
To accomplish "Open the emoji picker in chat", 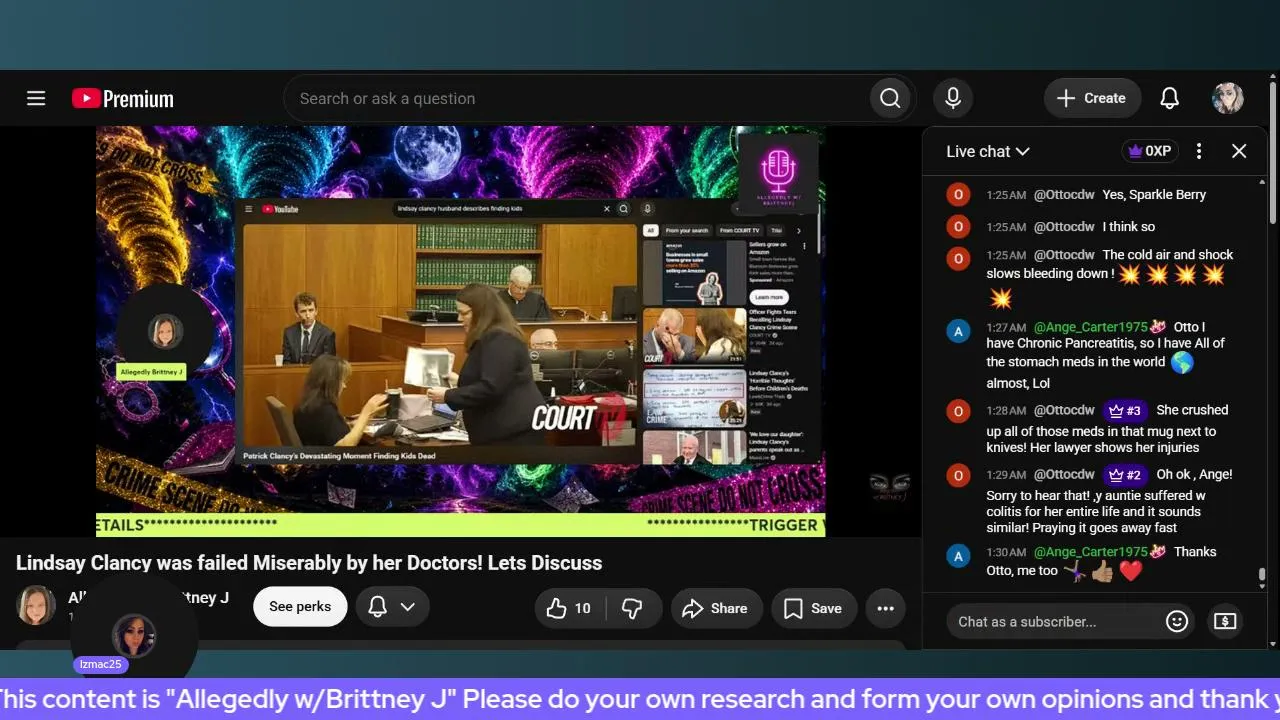I will tap(1177, 621).
